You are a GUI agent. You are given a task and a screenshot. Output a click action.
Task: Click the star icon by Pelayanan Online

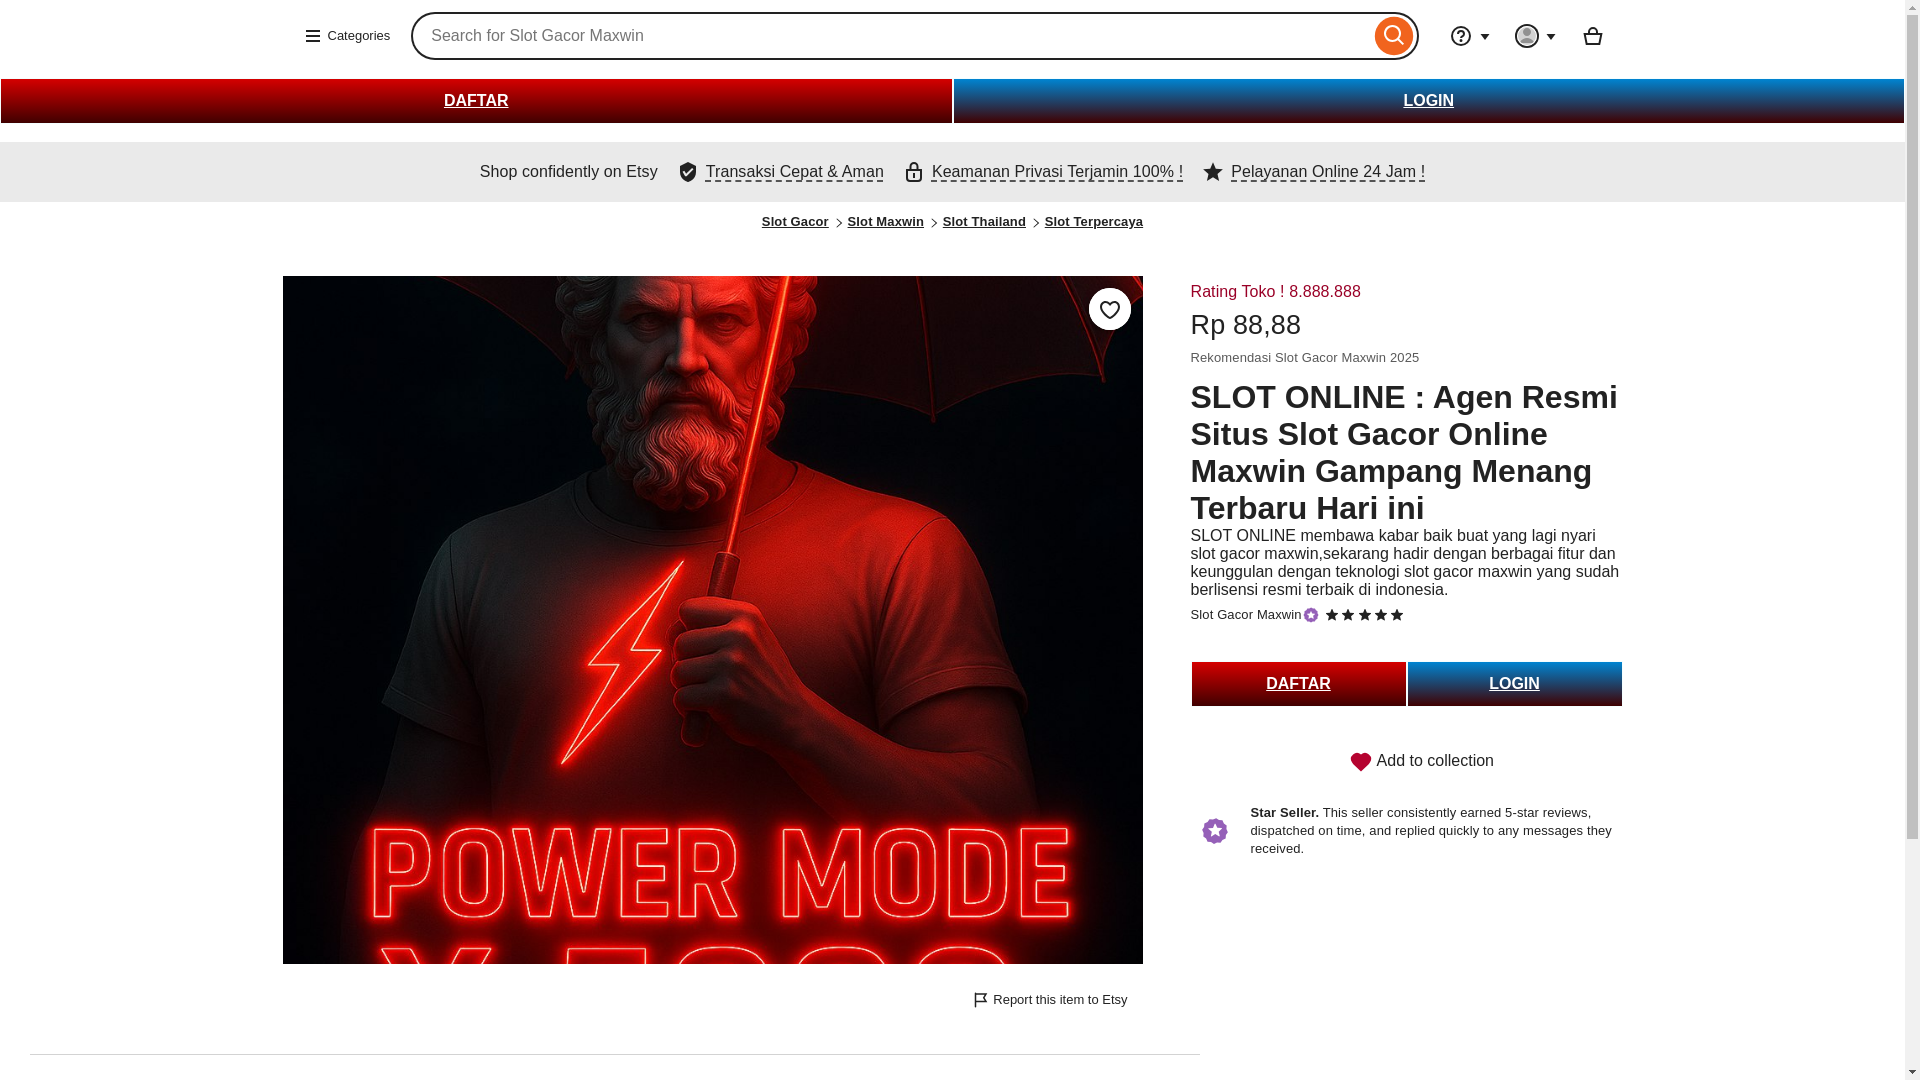[1213, 172]
